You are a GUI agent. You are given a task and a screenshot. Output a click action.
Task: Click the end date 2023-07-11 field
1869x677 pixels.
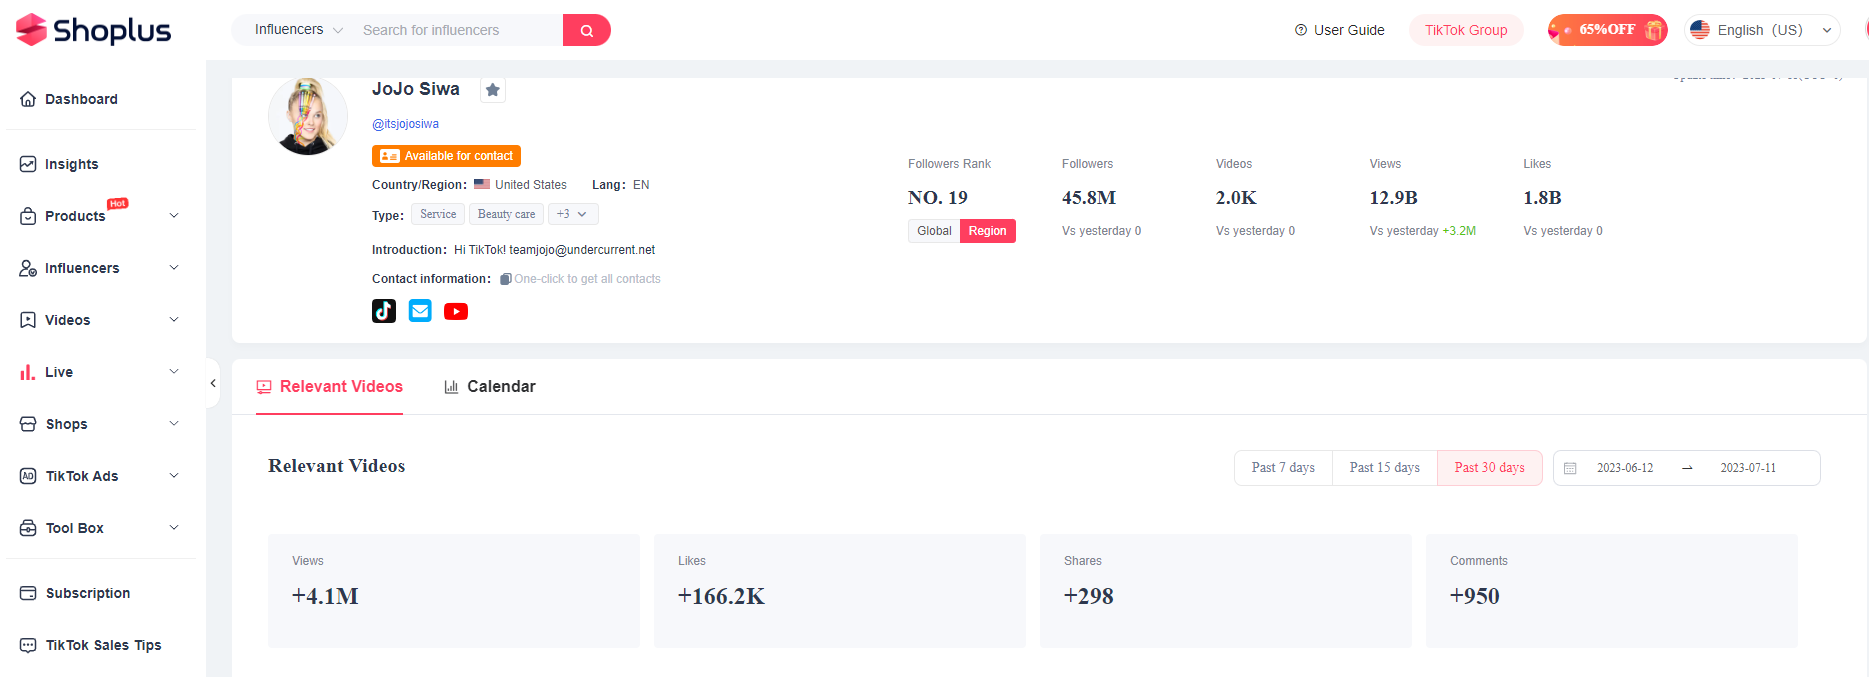pyautogui.click(x=1748, y=468)
